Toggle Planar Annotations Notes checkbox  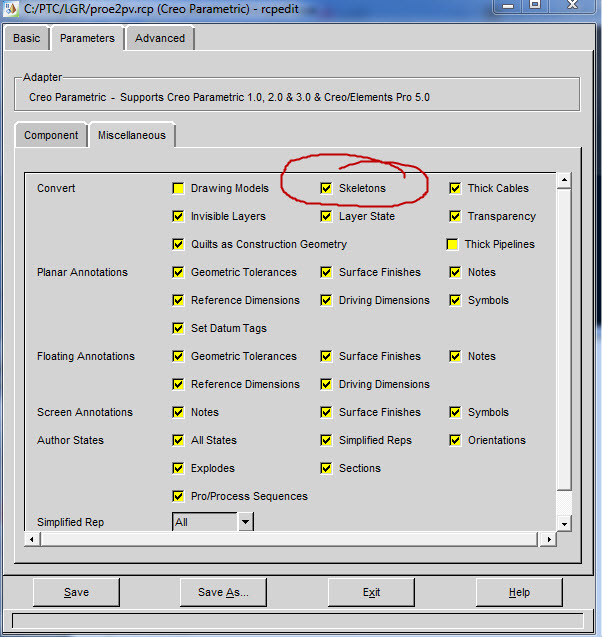(x=455, y=272)
